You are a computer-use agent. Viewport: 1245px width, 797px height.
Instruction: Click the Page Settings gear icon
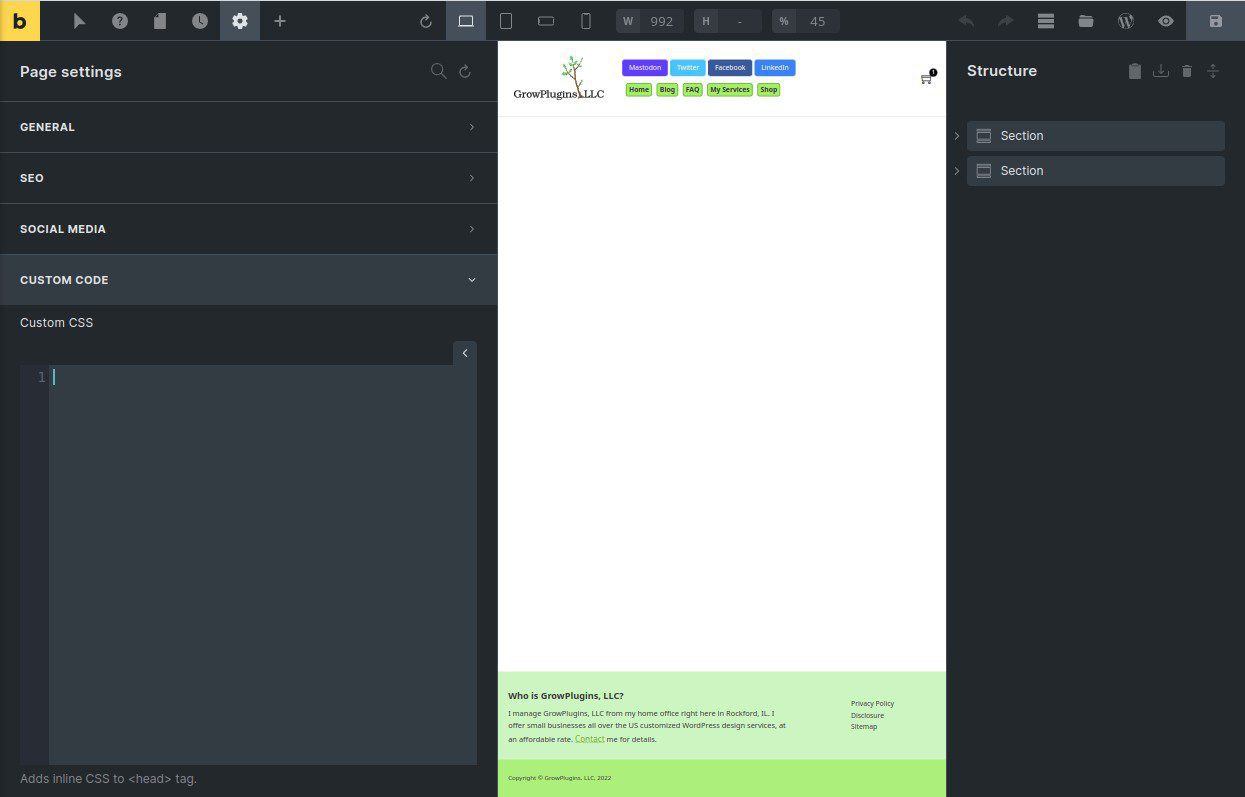click(240, 20)
